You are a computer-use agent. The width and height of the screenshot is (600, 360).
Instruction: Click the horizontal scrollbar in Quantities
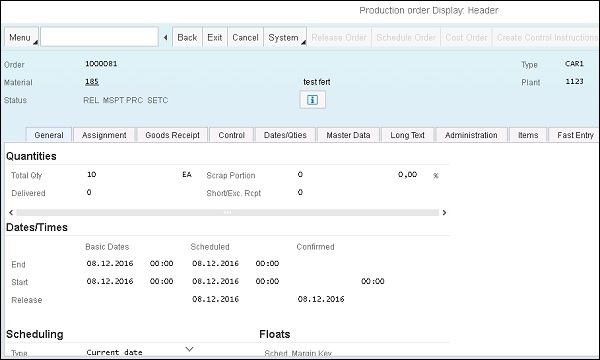tap(228, 212)
